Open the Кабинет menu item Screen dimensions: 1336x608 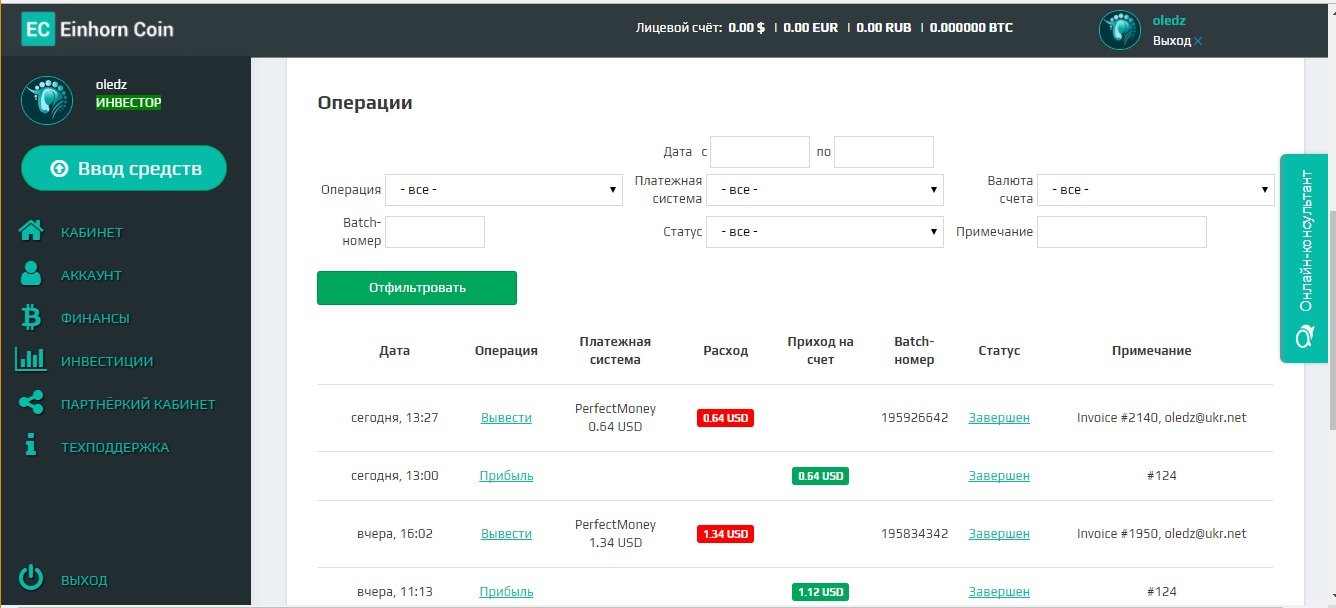tap(92, 232)
